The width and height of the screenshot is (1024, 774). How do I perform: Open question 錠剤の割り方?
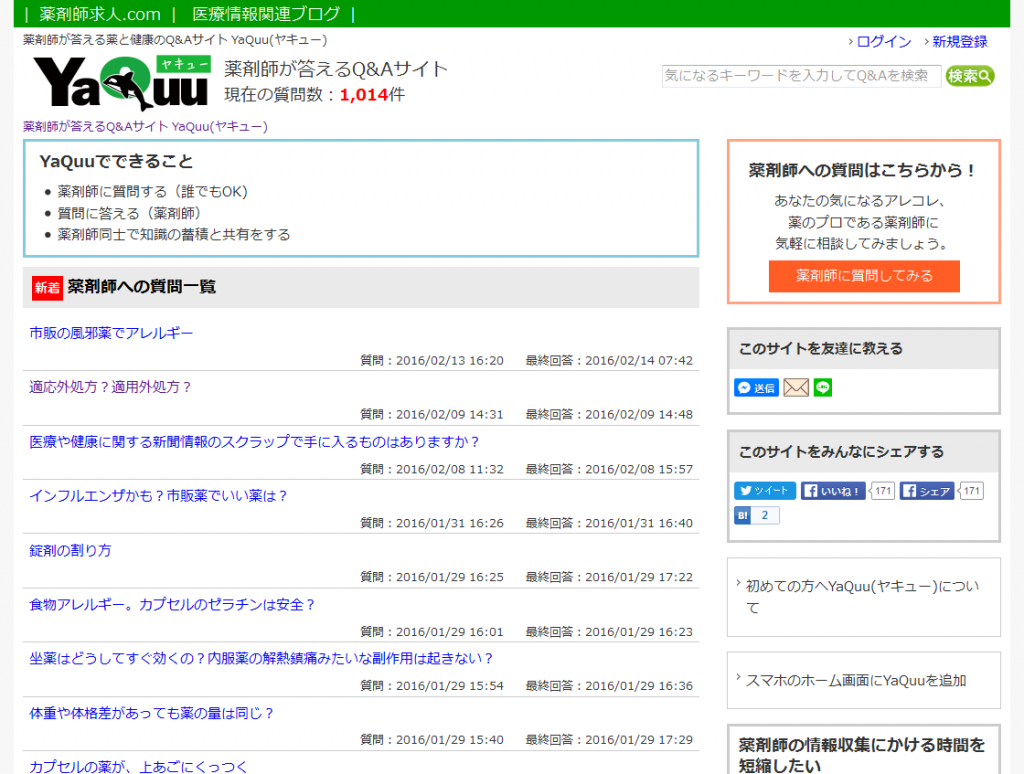point(70,551)
